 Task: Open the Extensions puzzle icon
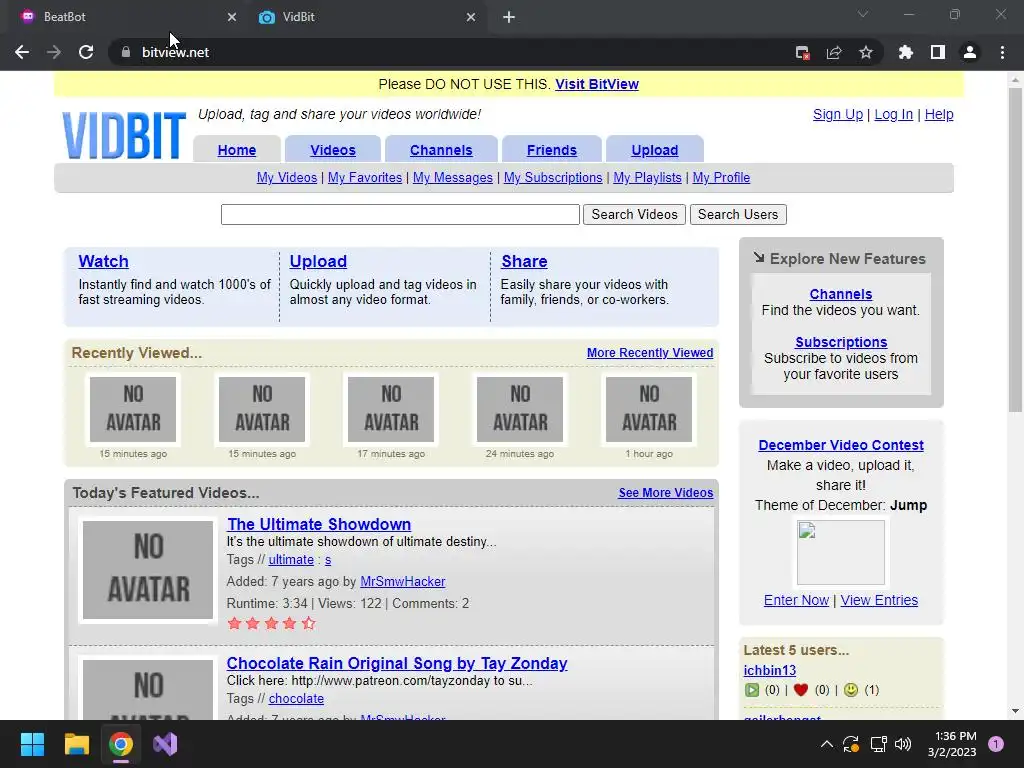pyautogui.click(x=906, y=52)
